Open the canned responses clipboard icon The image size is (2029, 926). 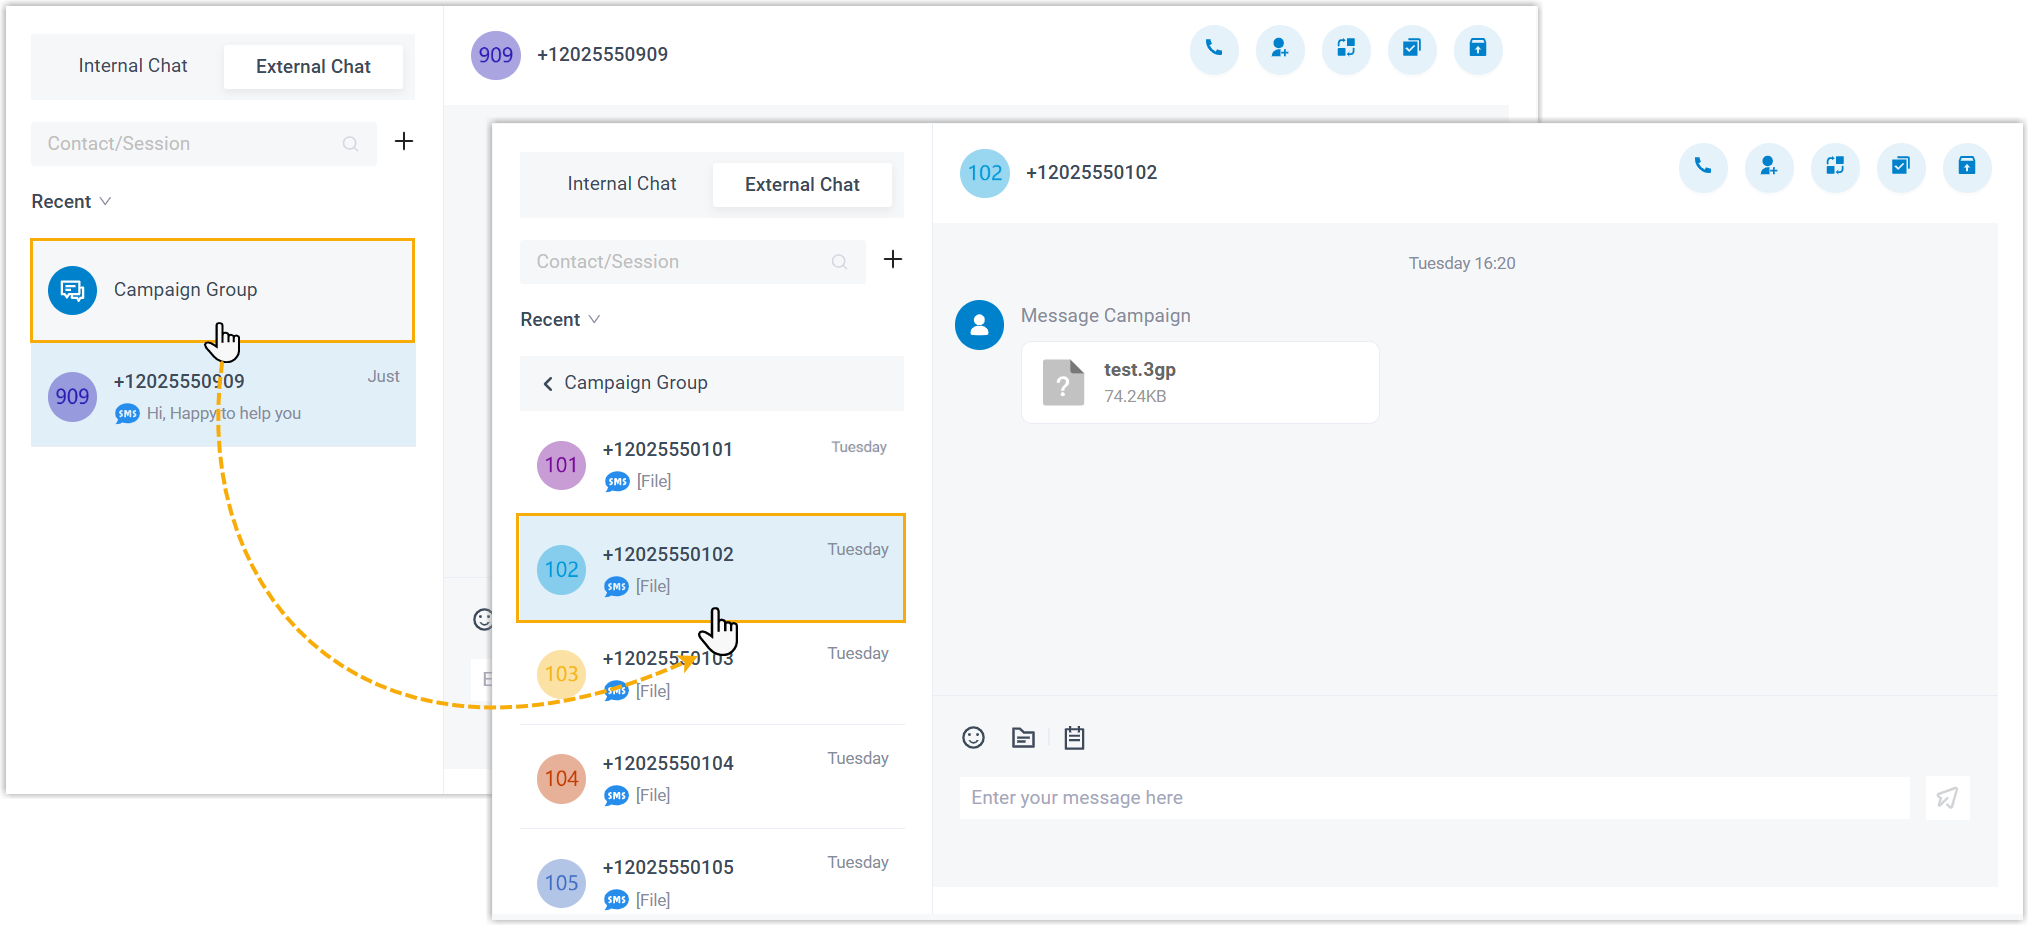point(1074,737)
